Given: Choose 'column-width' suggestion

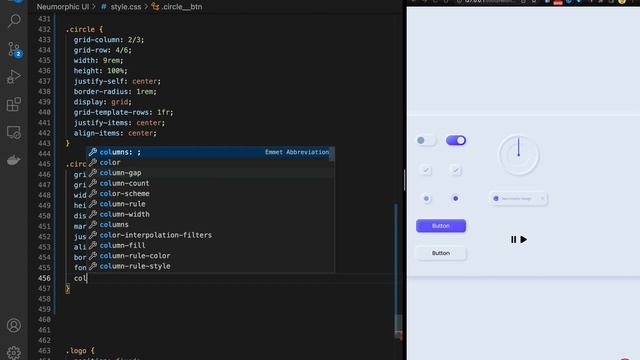Looking at the screenshot, I should coord(210,214).
